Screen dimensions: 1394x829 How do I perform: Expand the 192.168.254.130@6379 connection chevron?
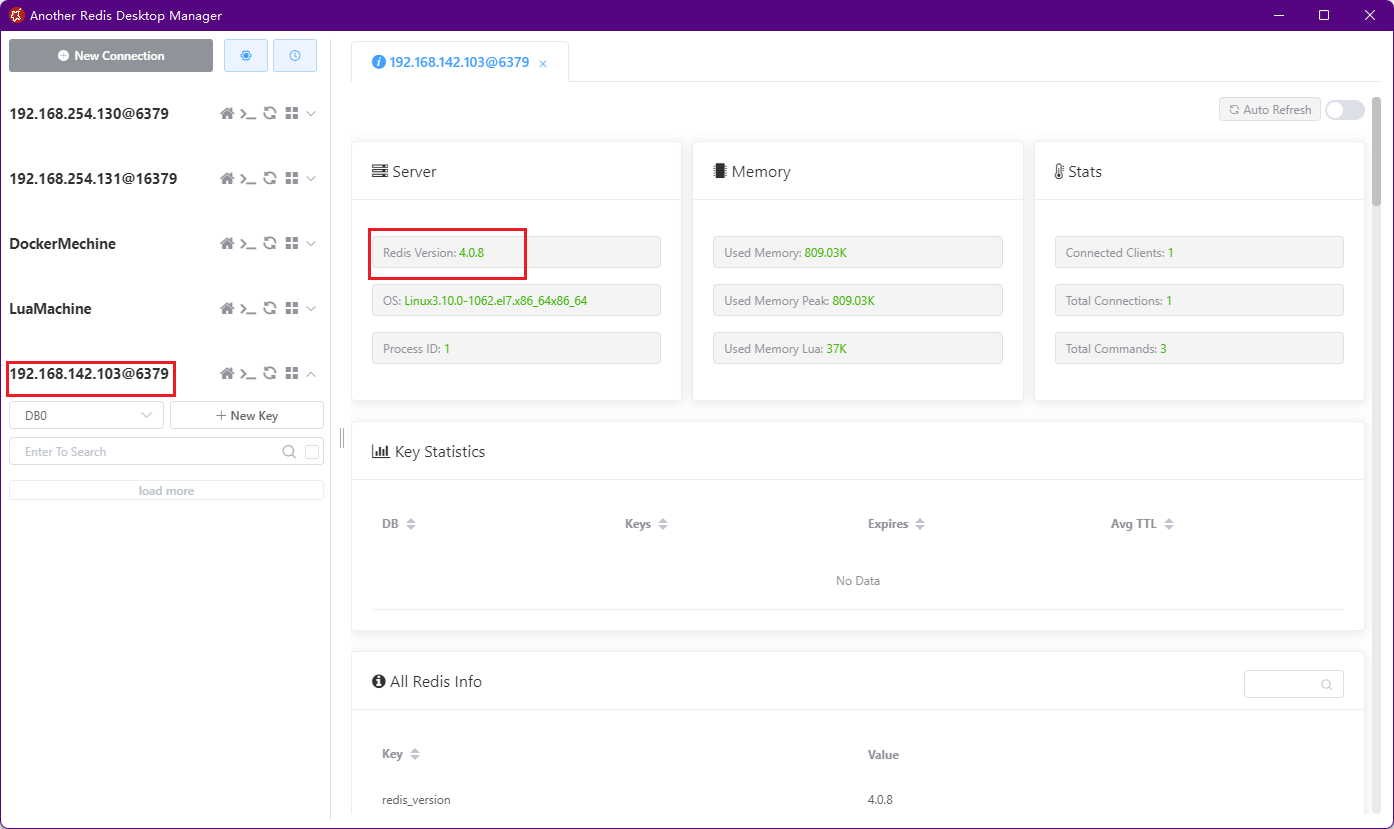pyautogui.click(x=311, y=114)
